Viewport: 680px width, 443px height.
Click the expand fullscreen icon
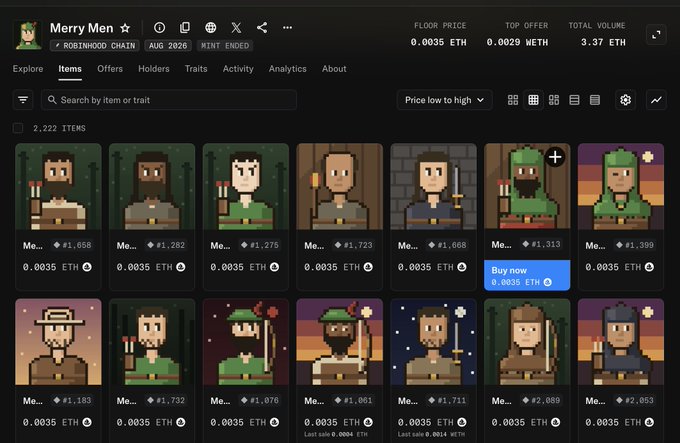click(x=656, y=35)
